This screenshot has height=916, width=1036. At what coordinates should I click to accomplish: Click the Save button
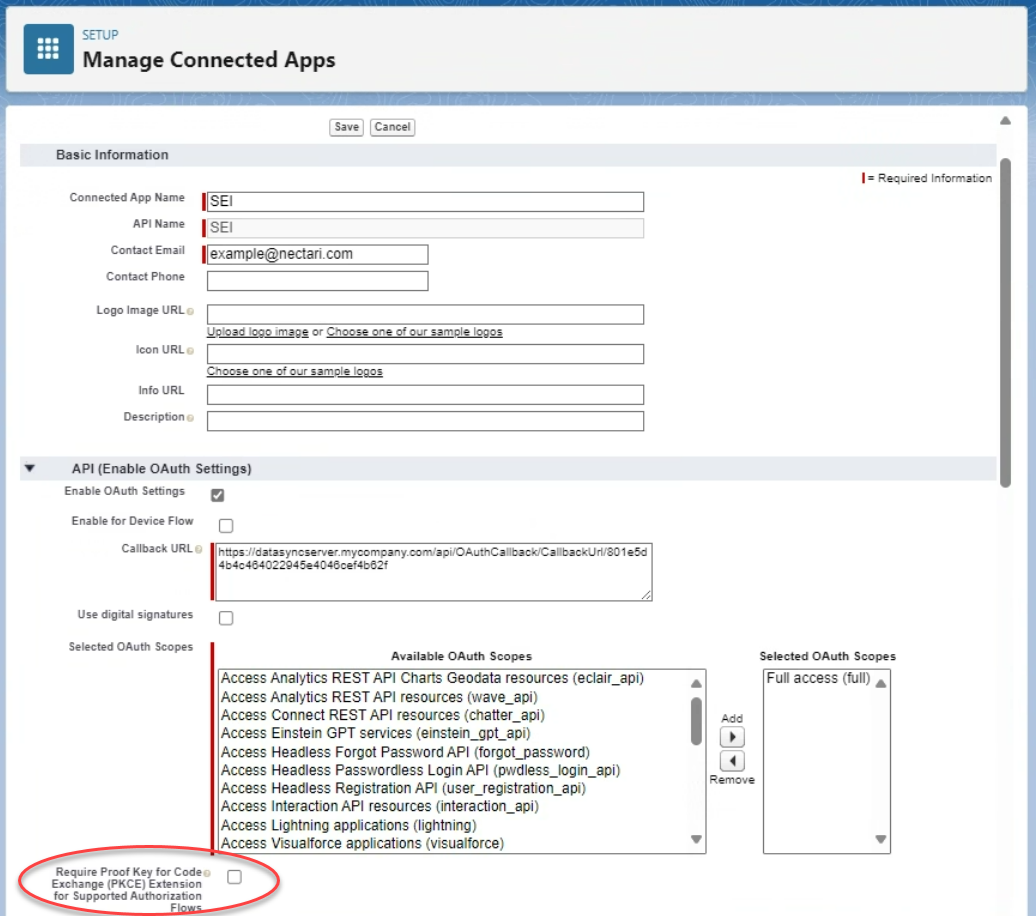coord(346,127)
